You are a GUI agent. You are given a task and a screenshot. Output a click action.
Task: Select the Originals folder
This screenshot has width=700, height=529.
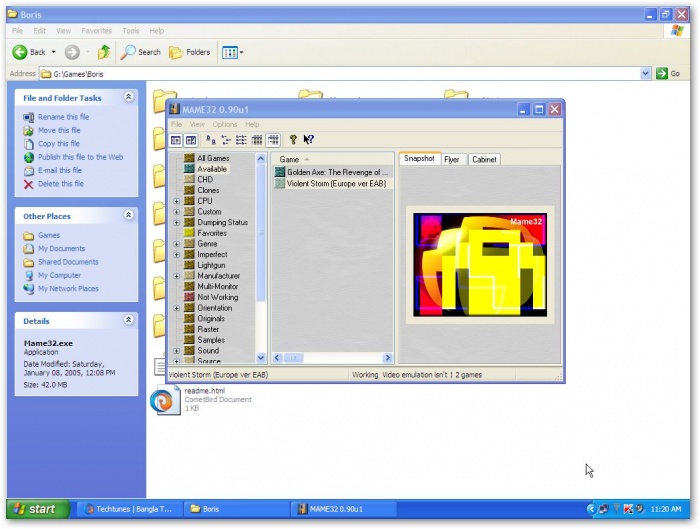click(x=211, y=319)
